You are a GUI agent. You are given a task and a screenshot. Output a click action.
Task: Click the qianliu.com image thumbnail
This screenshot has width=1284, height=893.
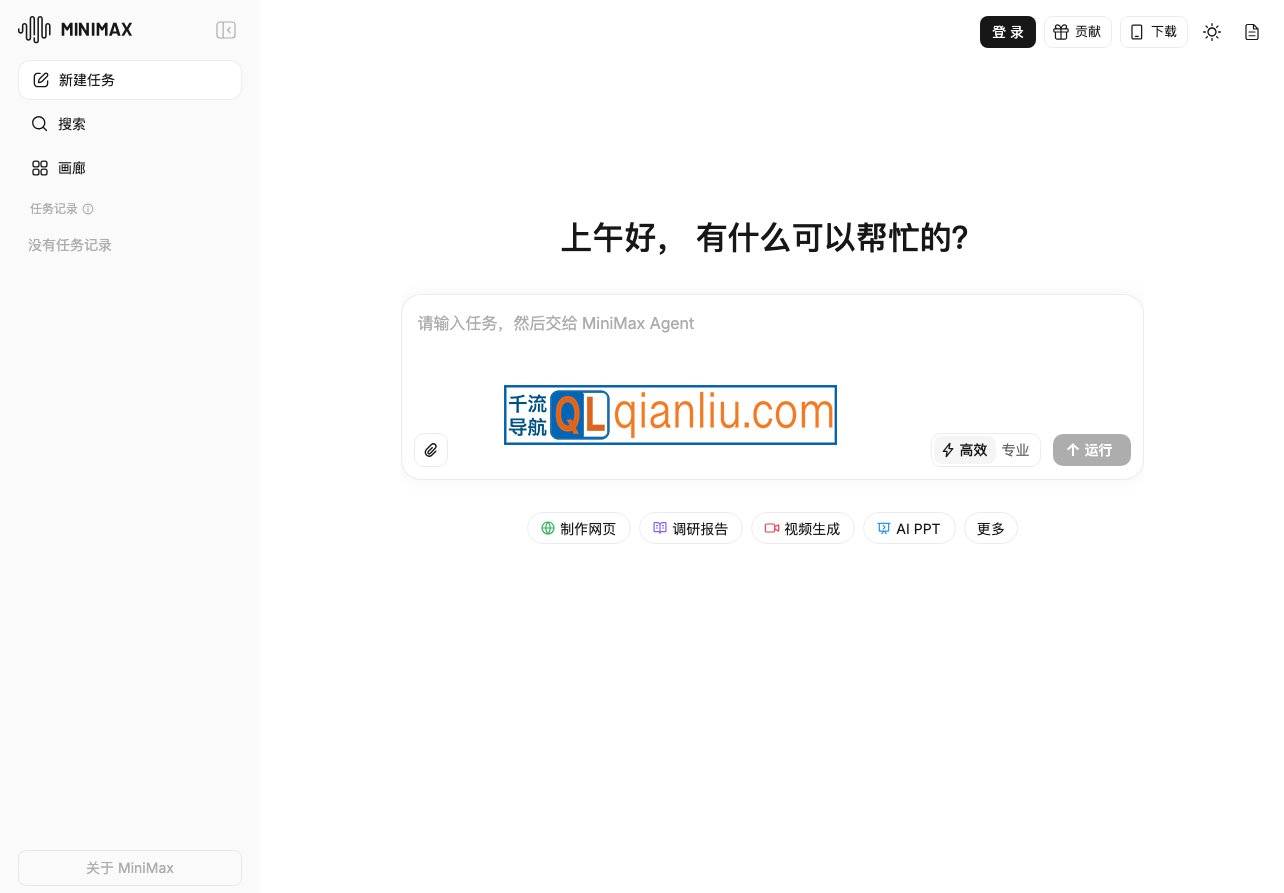click(x=670, y=414)
